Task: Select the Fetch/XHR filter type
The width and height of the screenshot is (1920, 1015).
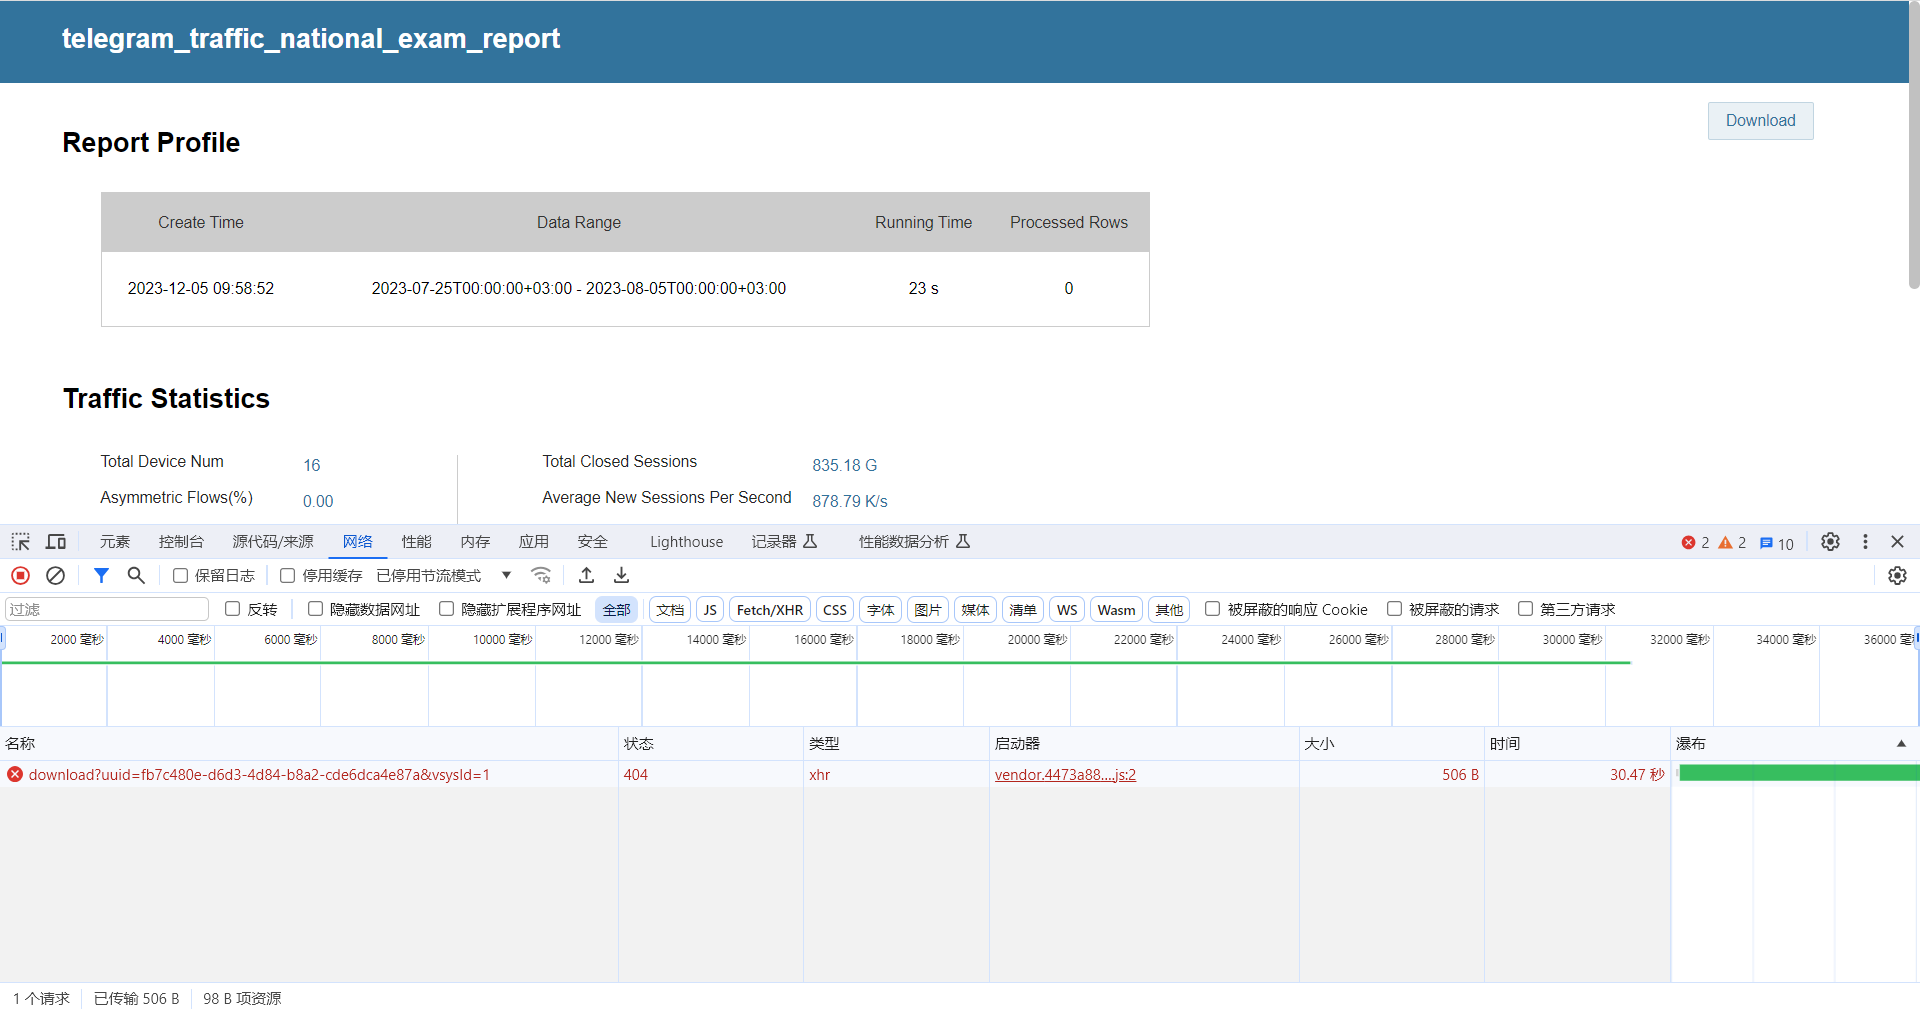Action: click(769, 610)
